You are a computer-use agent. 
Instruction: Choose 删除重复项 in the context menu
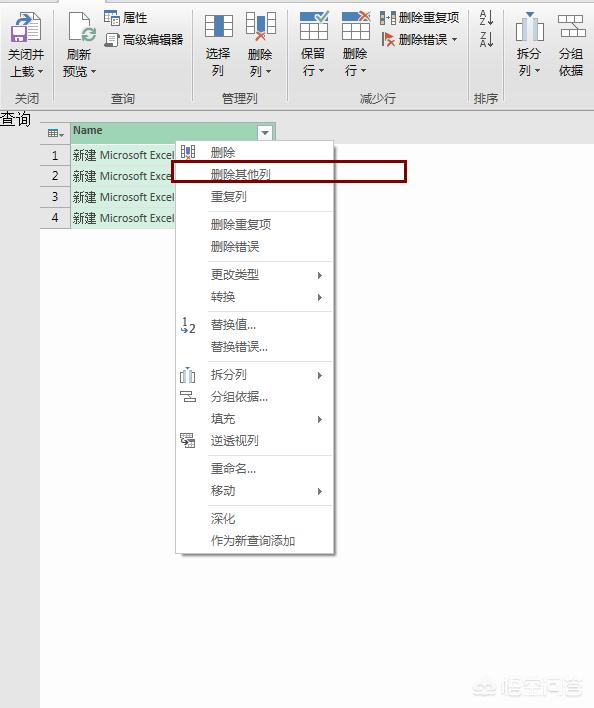coord(255,224)
